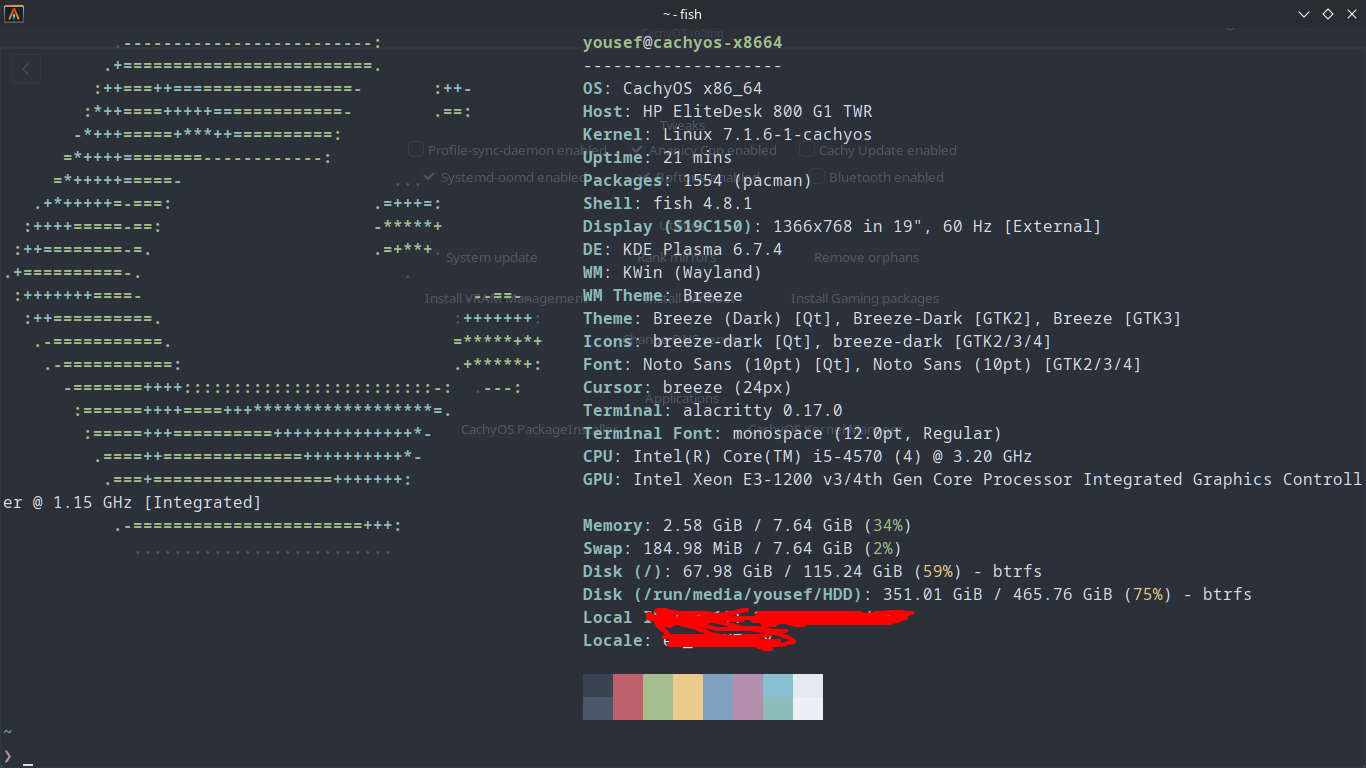Click the Alacritty app icon in the title bar
The width and height of the screenshot is (1366, 768).
coord(14,14)
